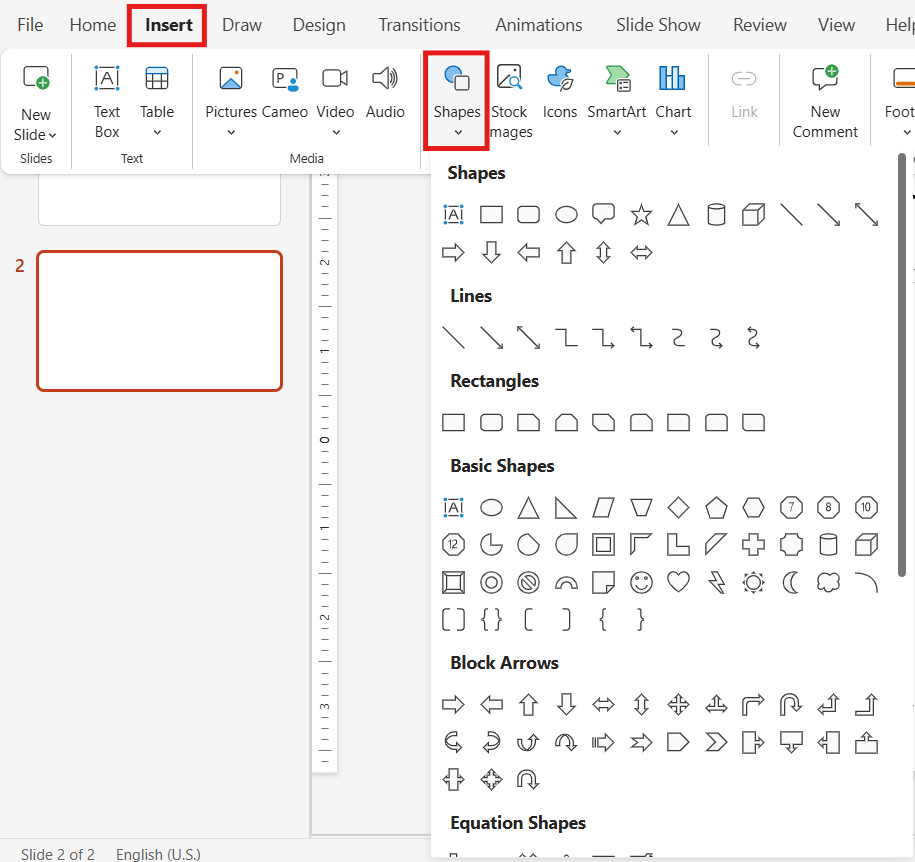Select the U-turn arrow shape
915x862 pixels.
pyautogui.click(x=791, y=704)
